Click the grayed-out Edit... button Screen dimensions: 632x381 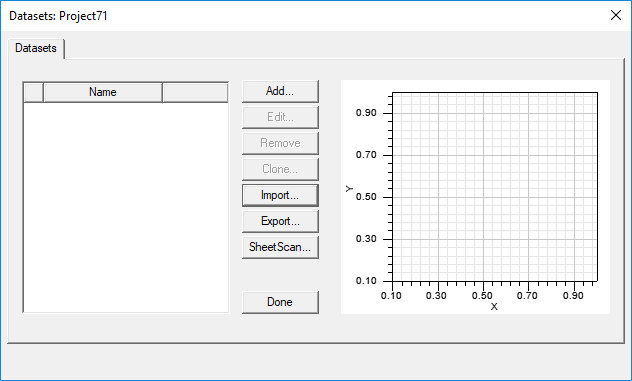(280, 117)
